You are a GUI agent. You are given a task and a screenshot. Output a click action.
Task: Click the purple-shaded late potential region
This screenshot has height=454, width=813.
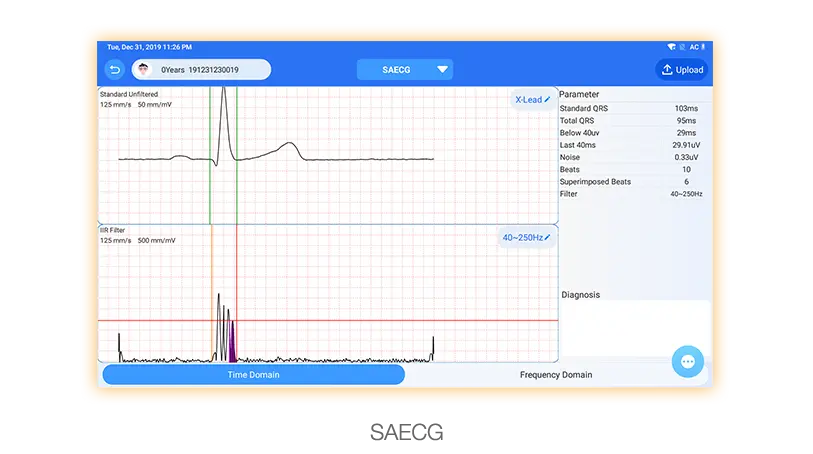point(232,342)
